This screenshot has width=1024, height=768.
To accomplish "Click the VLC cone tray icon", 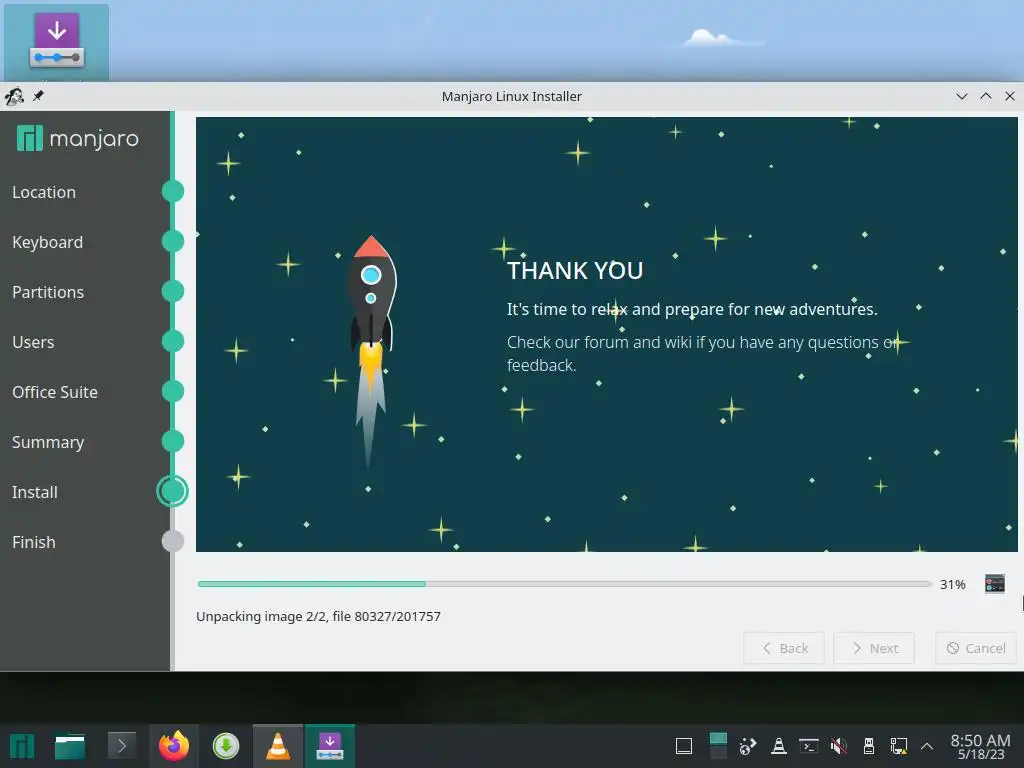I will [778, 746].
